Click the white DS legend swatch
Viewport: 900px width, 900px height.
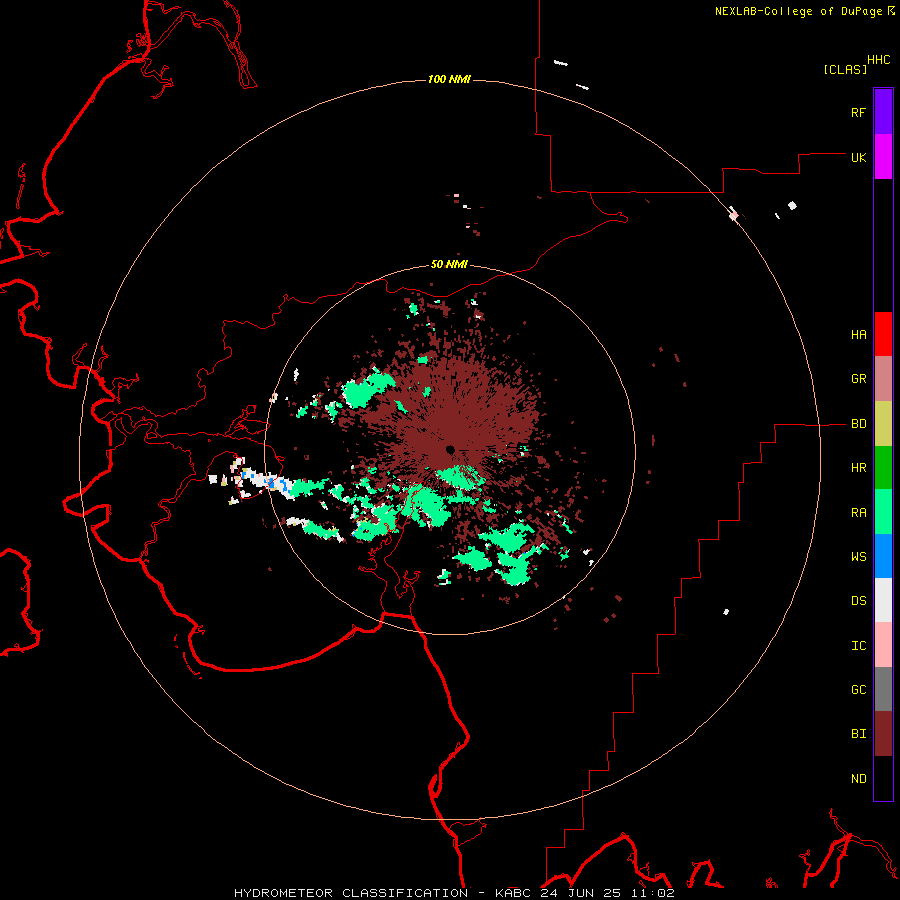(x=883, y=600)
